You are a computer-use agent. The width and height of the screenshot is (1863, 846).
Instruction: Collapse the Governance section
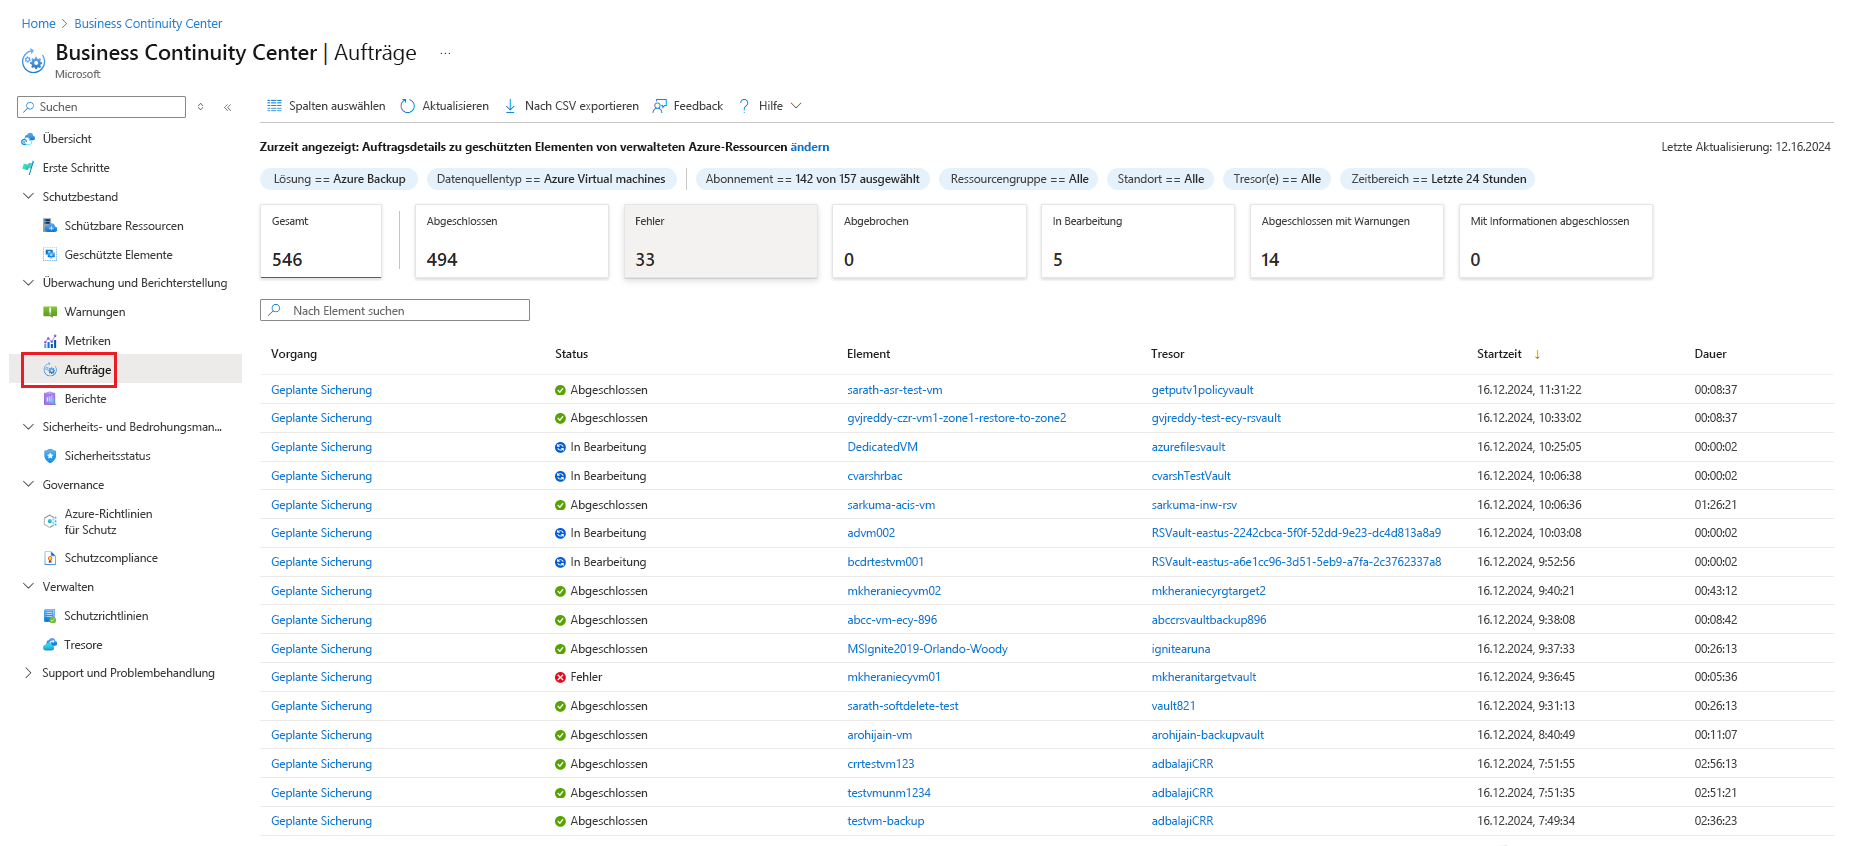coord(28,485)
